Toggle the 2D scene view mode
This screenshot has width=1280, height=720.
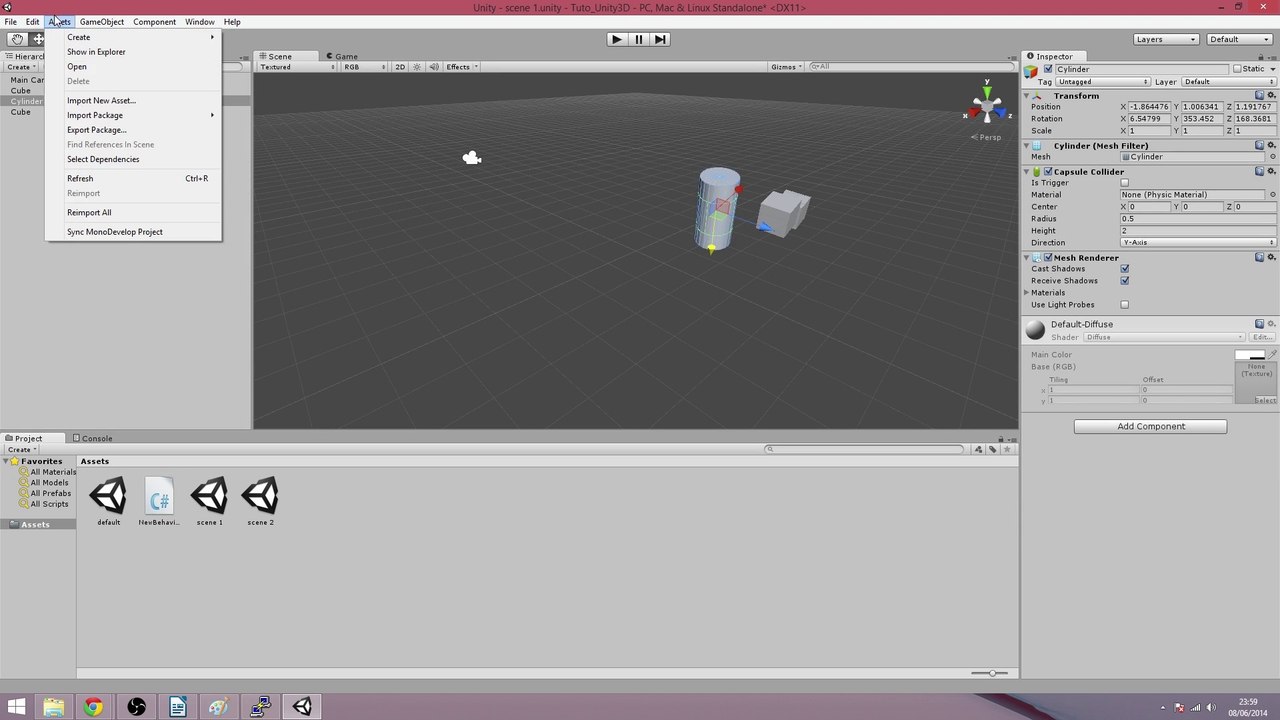400,67
